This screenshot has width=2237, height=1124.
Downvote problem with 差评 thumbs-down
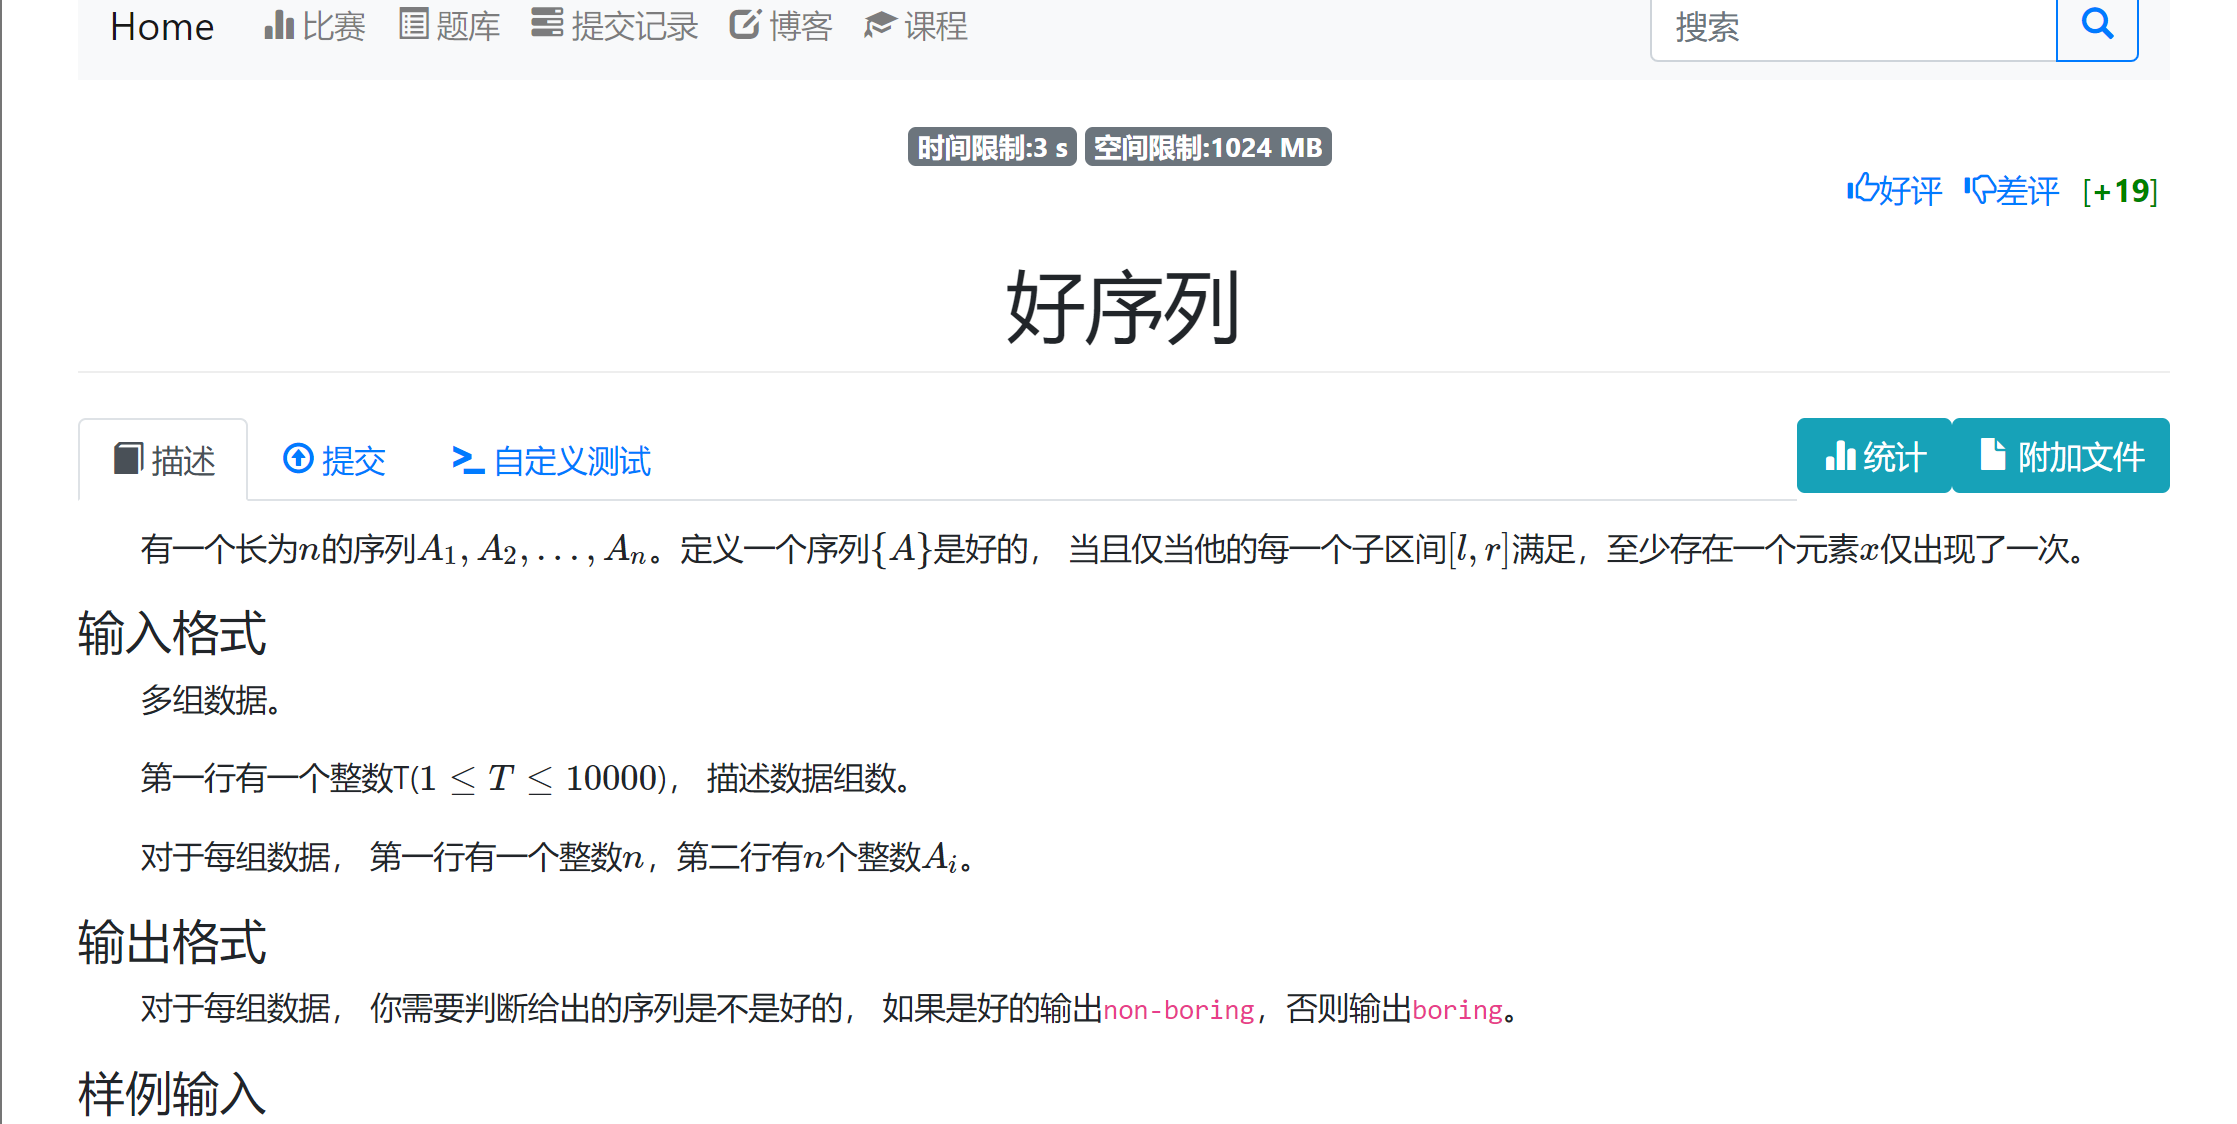click(x=2011, y=190)
